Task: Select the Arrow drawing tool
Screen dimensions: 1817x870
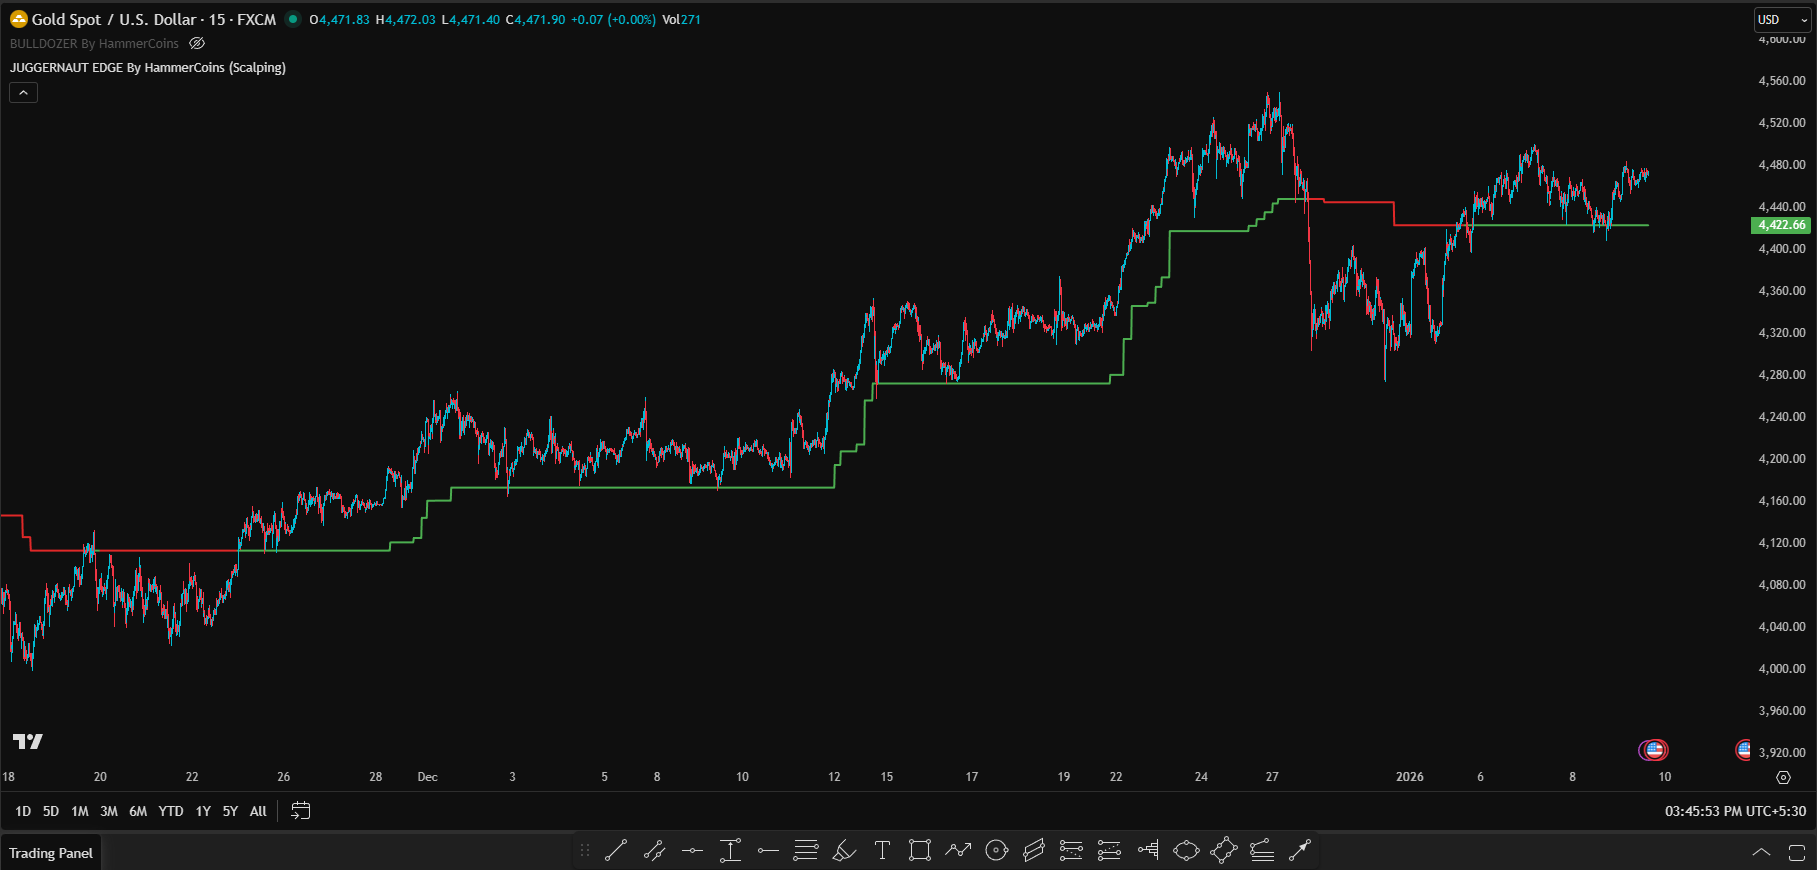Action: tap(1299, 851)
